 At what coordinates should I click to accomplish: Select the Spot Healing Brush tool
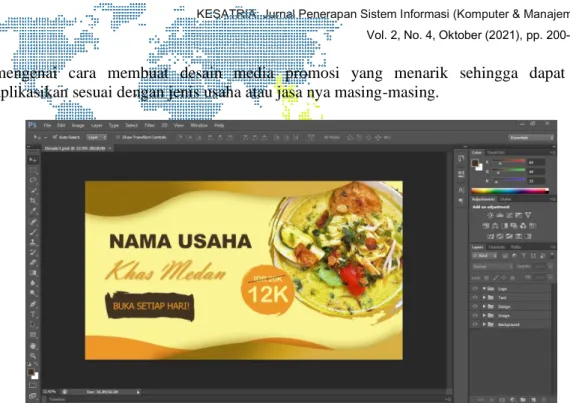tap(33, 222)
